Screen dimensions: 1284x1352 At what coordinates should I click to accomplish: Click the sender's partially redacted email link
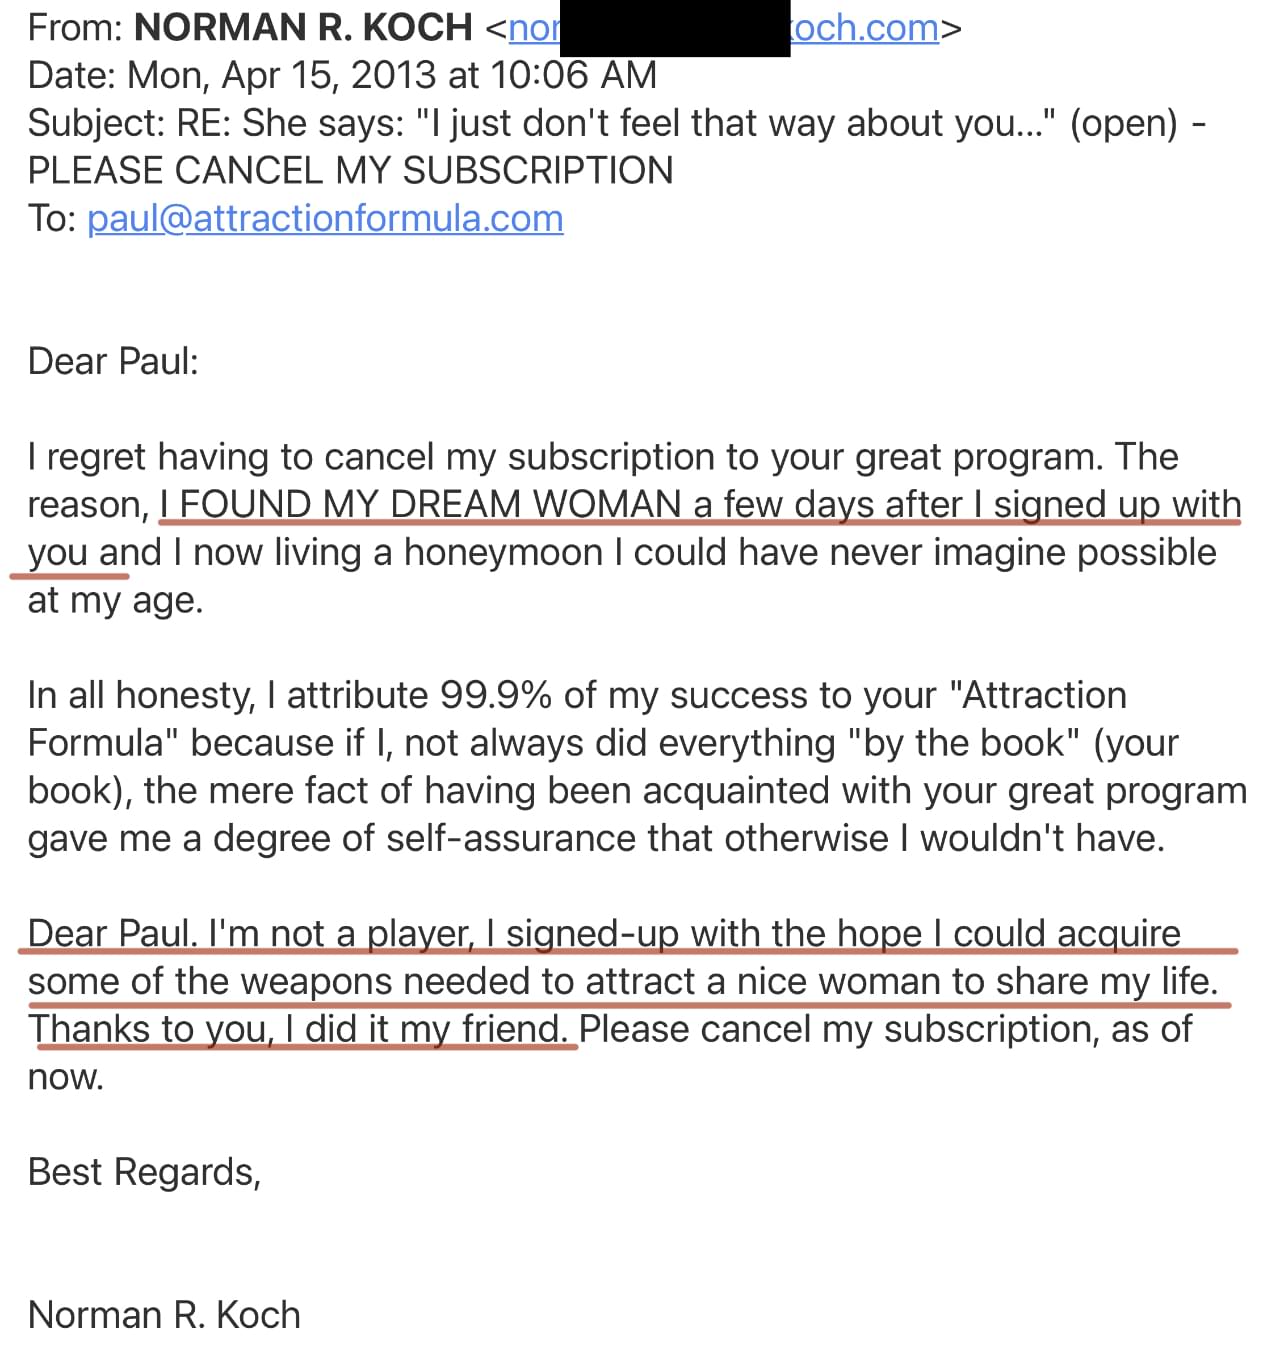pos(865,28)
